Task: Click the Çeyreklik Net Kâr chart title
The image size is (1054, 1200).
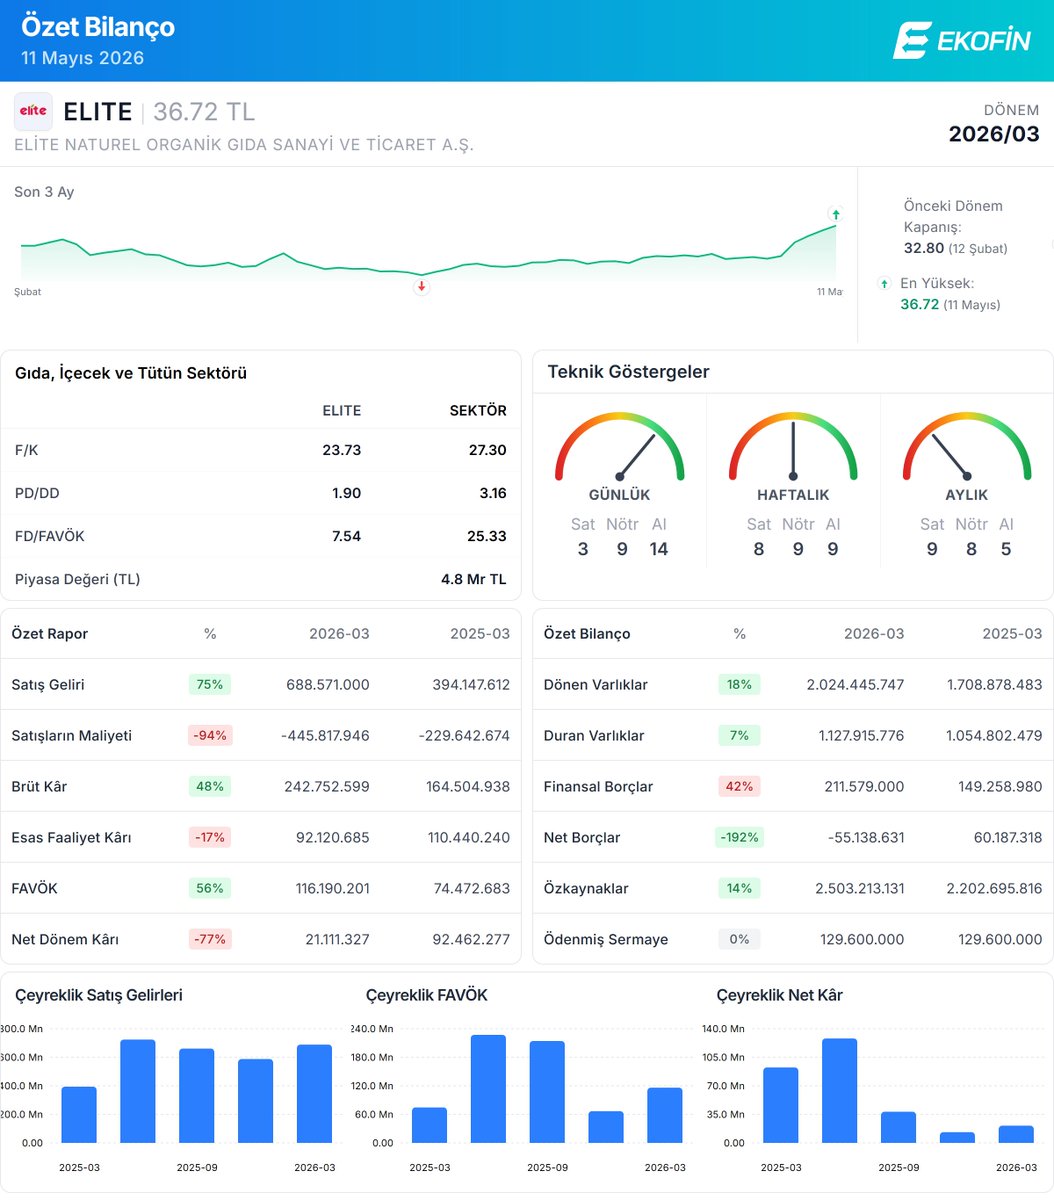Action: (779, 995)
